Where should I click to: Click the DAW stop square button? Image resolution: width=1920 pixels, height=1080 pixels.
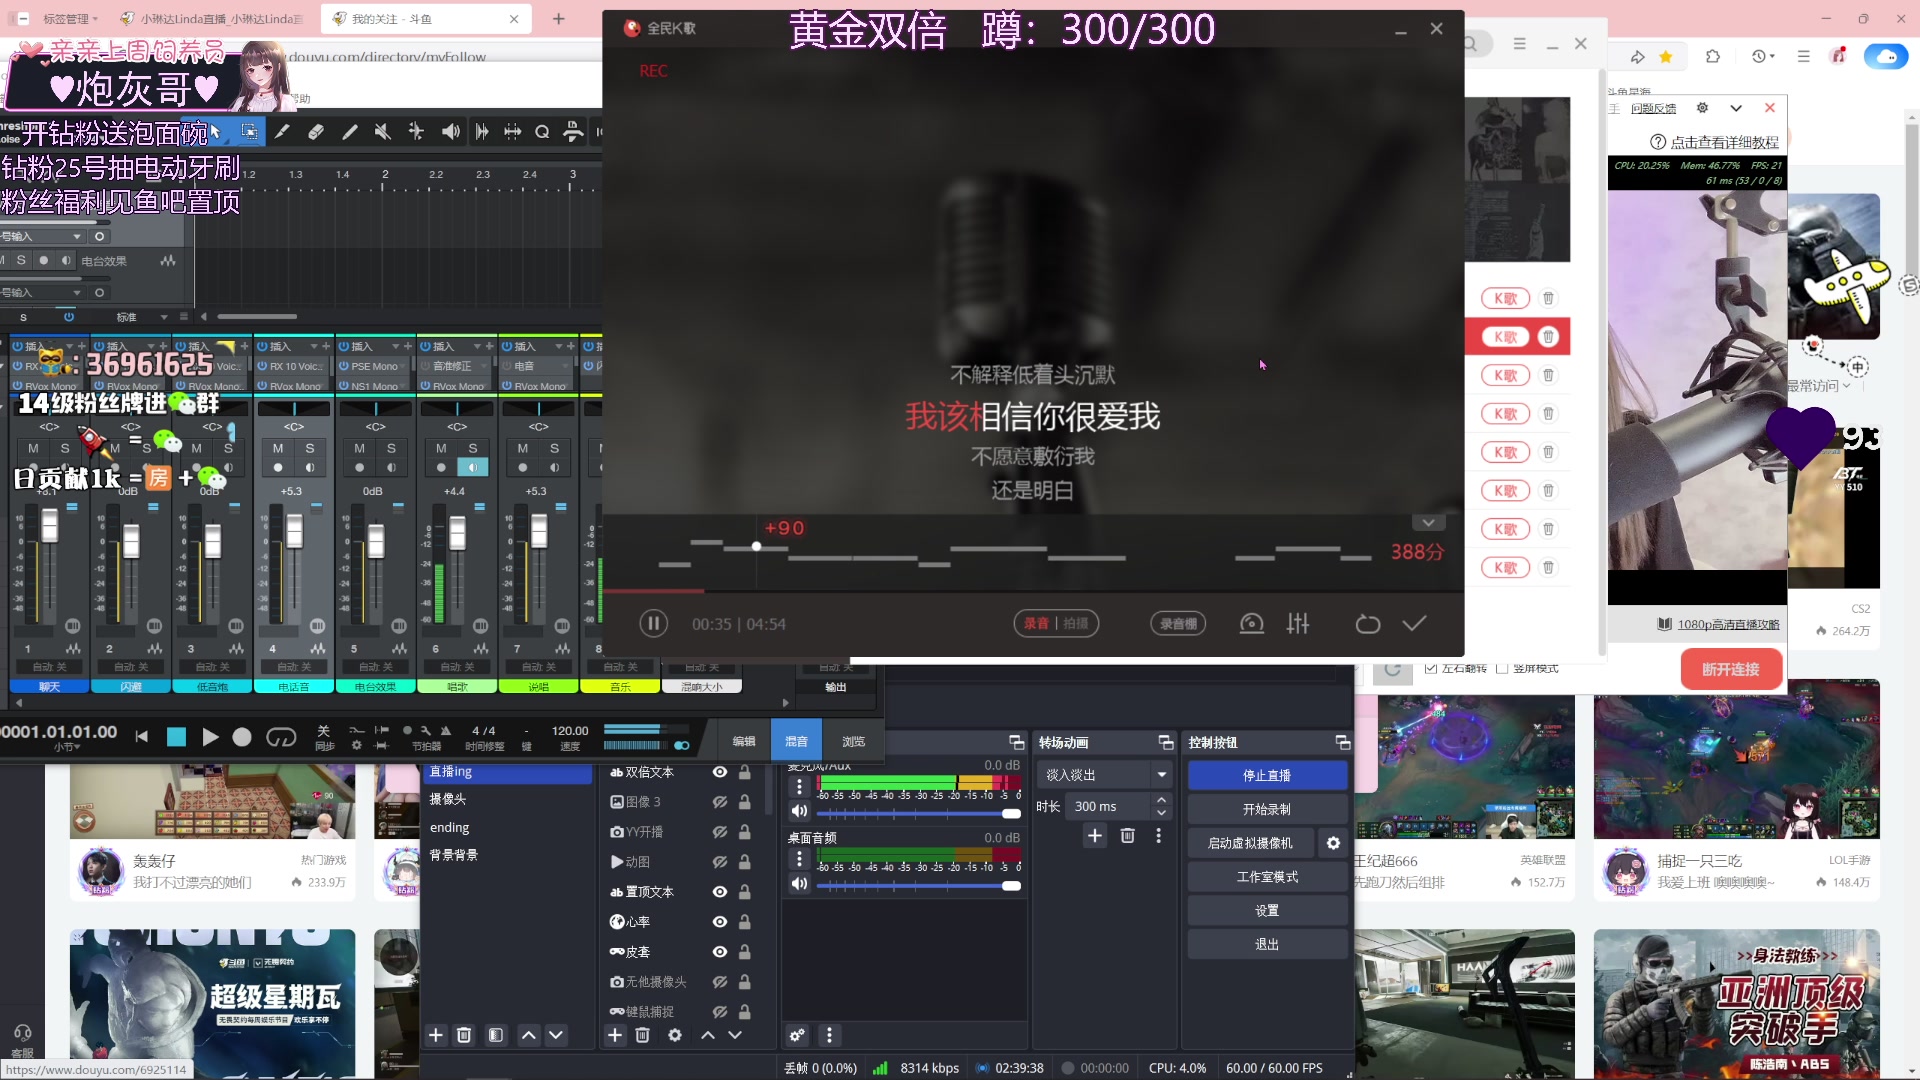click(176, 737)
